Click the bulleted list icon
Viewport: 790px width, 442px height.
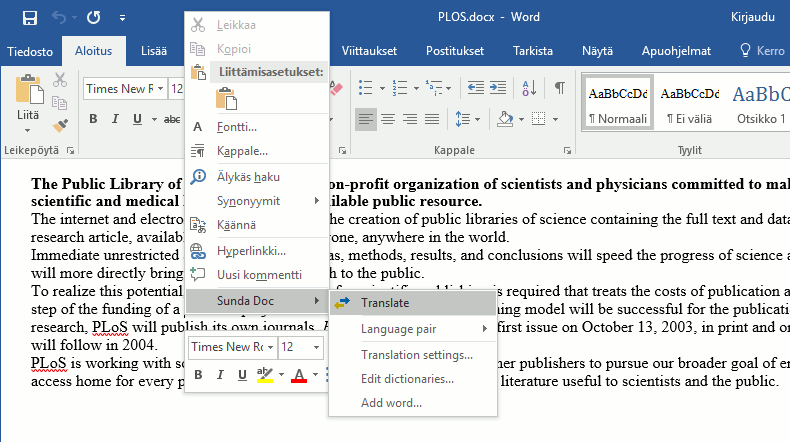click(x=366, y=88)
